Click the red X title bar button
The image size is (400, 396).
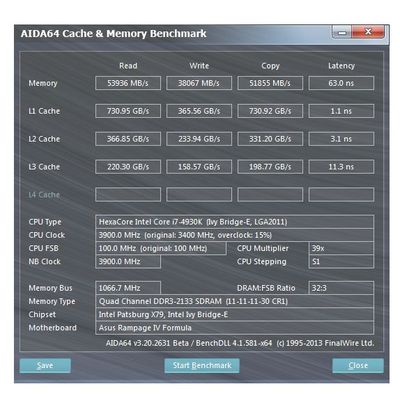point(368,32)
